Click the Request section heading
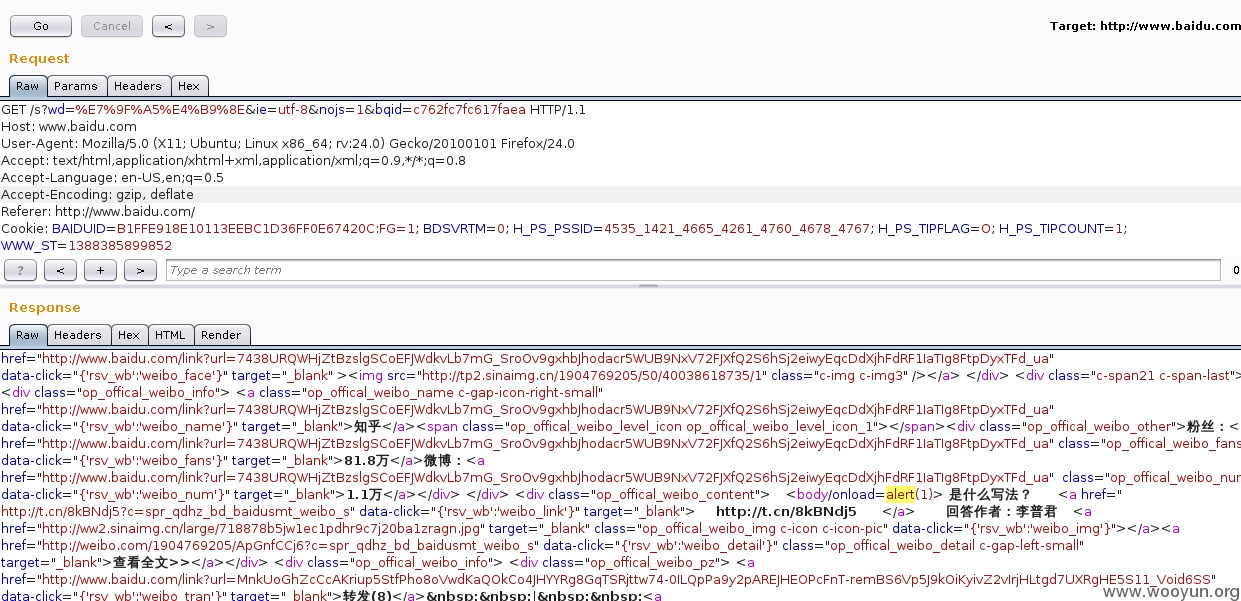The image size is (1241, 601). tap(40, 58)
